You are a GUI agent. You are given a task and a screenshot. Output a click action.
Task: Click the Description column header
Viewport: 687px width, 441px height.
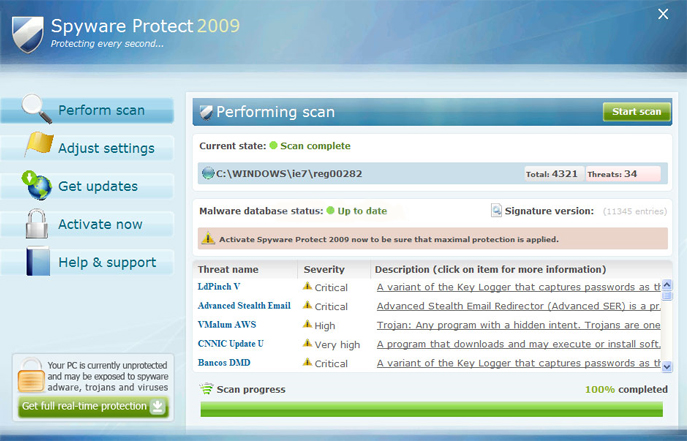[x=490, y=269]
